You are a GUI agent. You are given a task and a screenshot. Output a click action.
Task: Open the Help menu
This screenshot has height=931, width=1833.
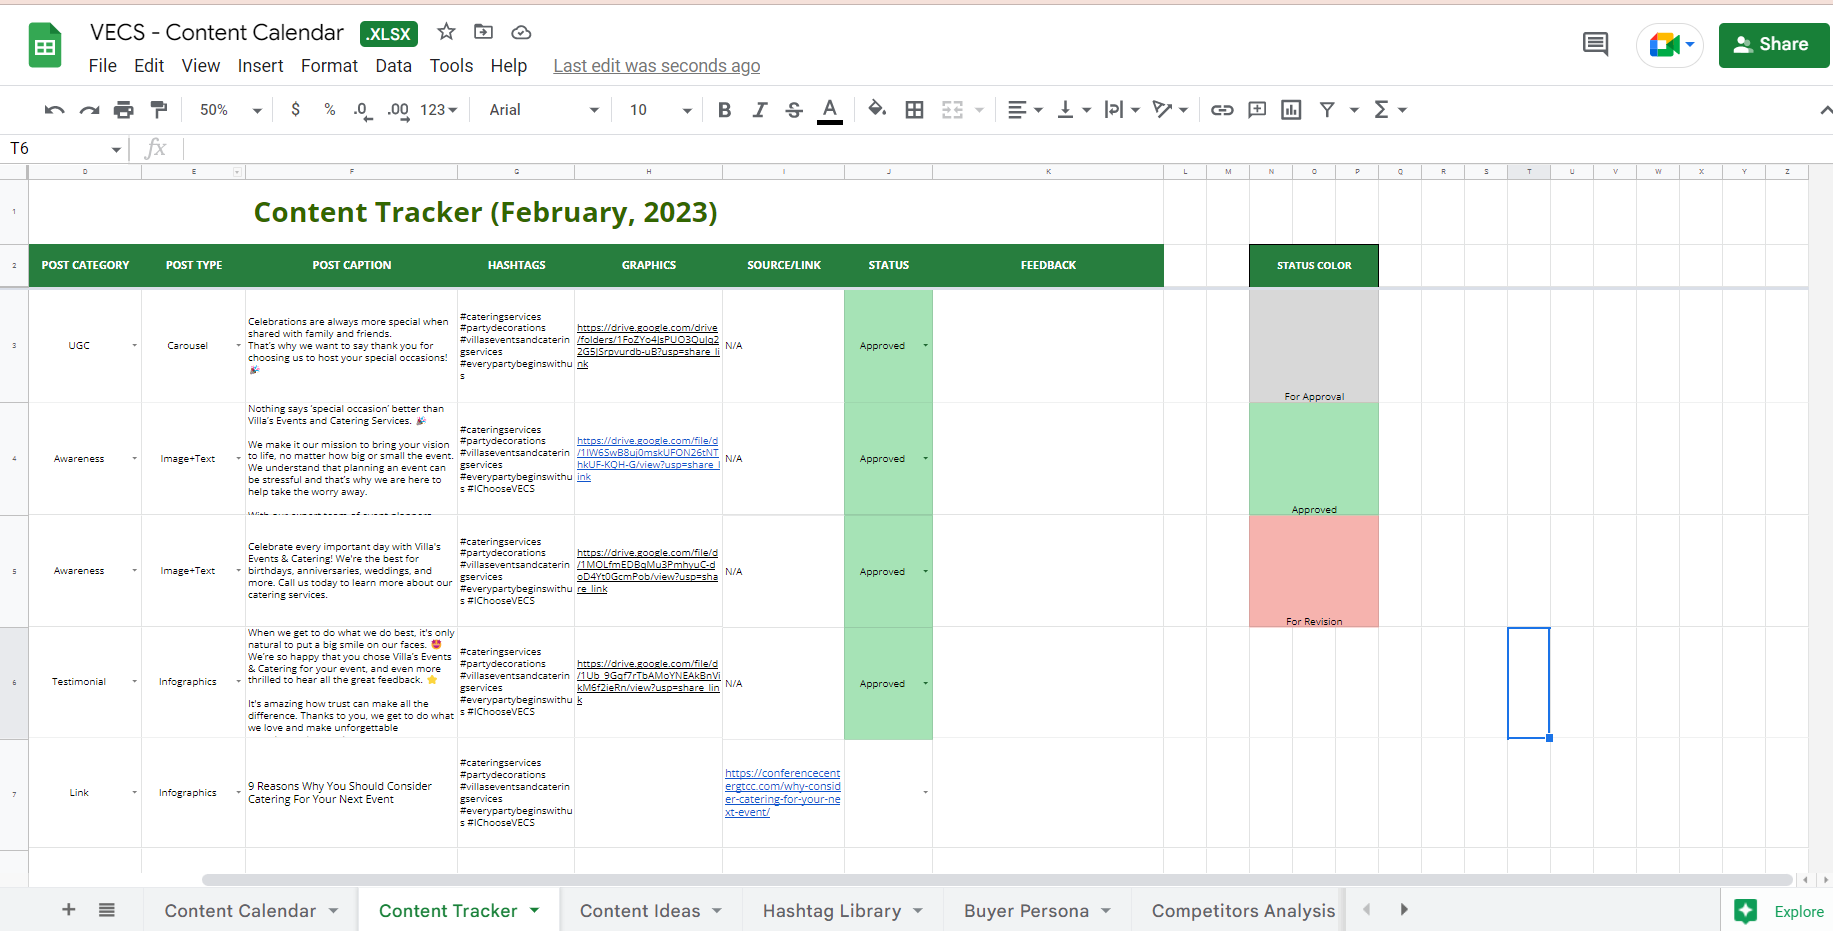[x=508, y=66]
